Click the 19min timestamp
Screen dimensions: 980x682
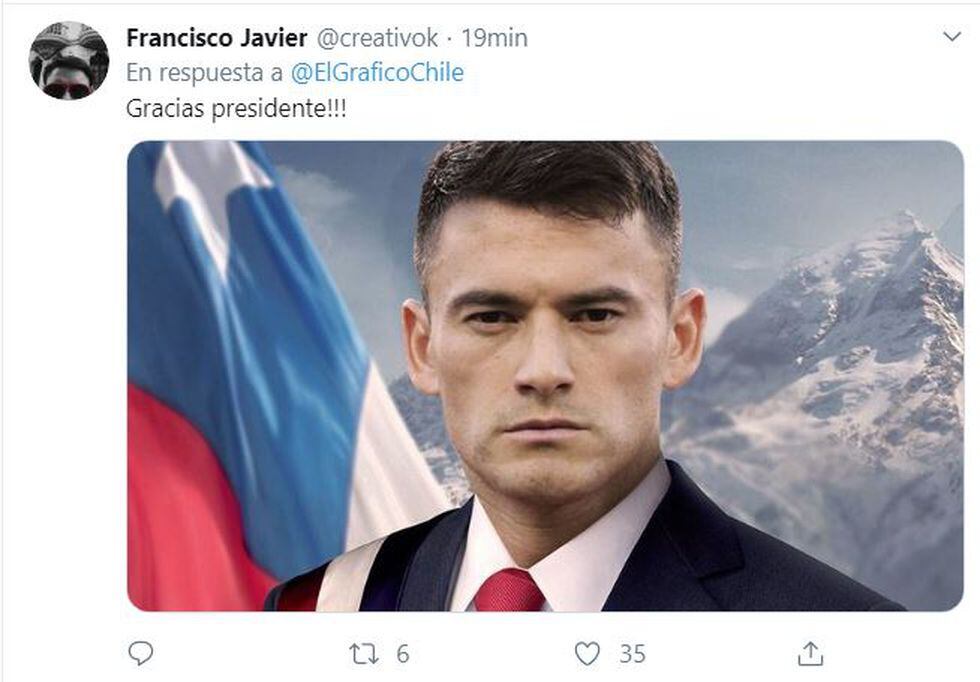pos(494,38)
